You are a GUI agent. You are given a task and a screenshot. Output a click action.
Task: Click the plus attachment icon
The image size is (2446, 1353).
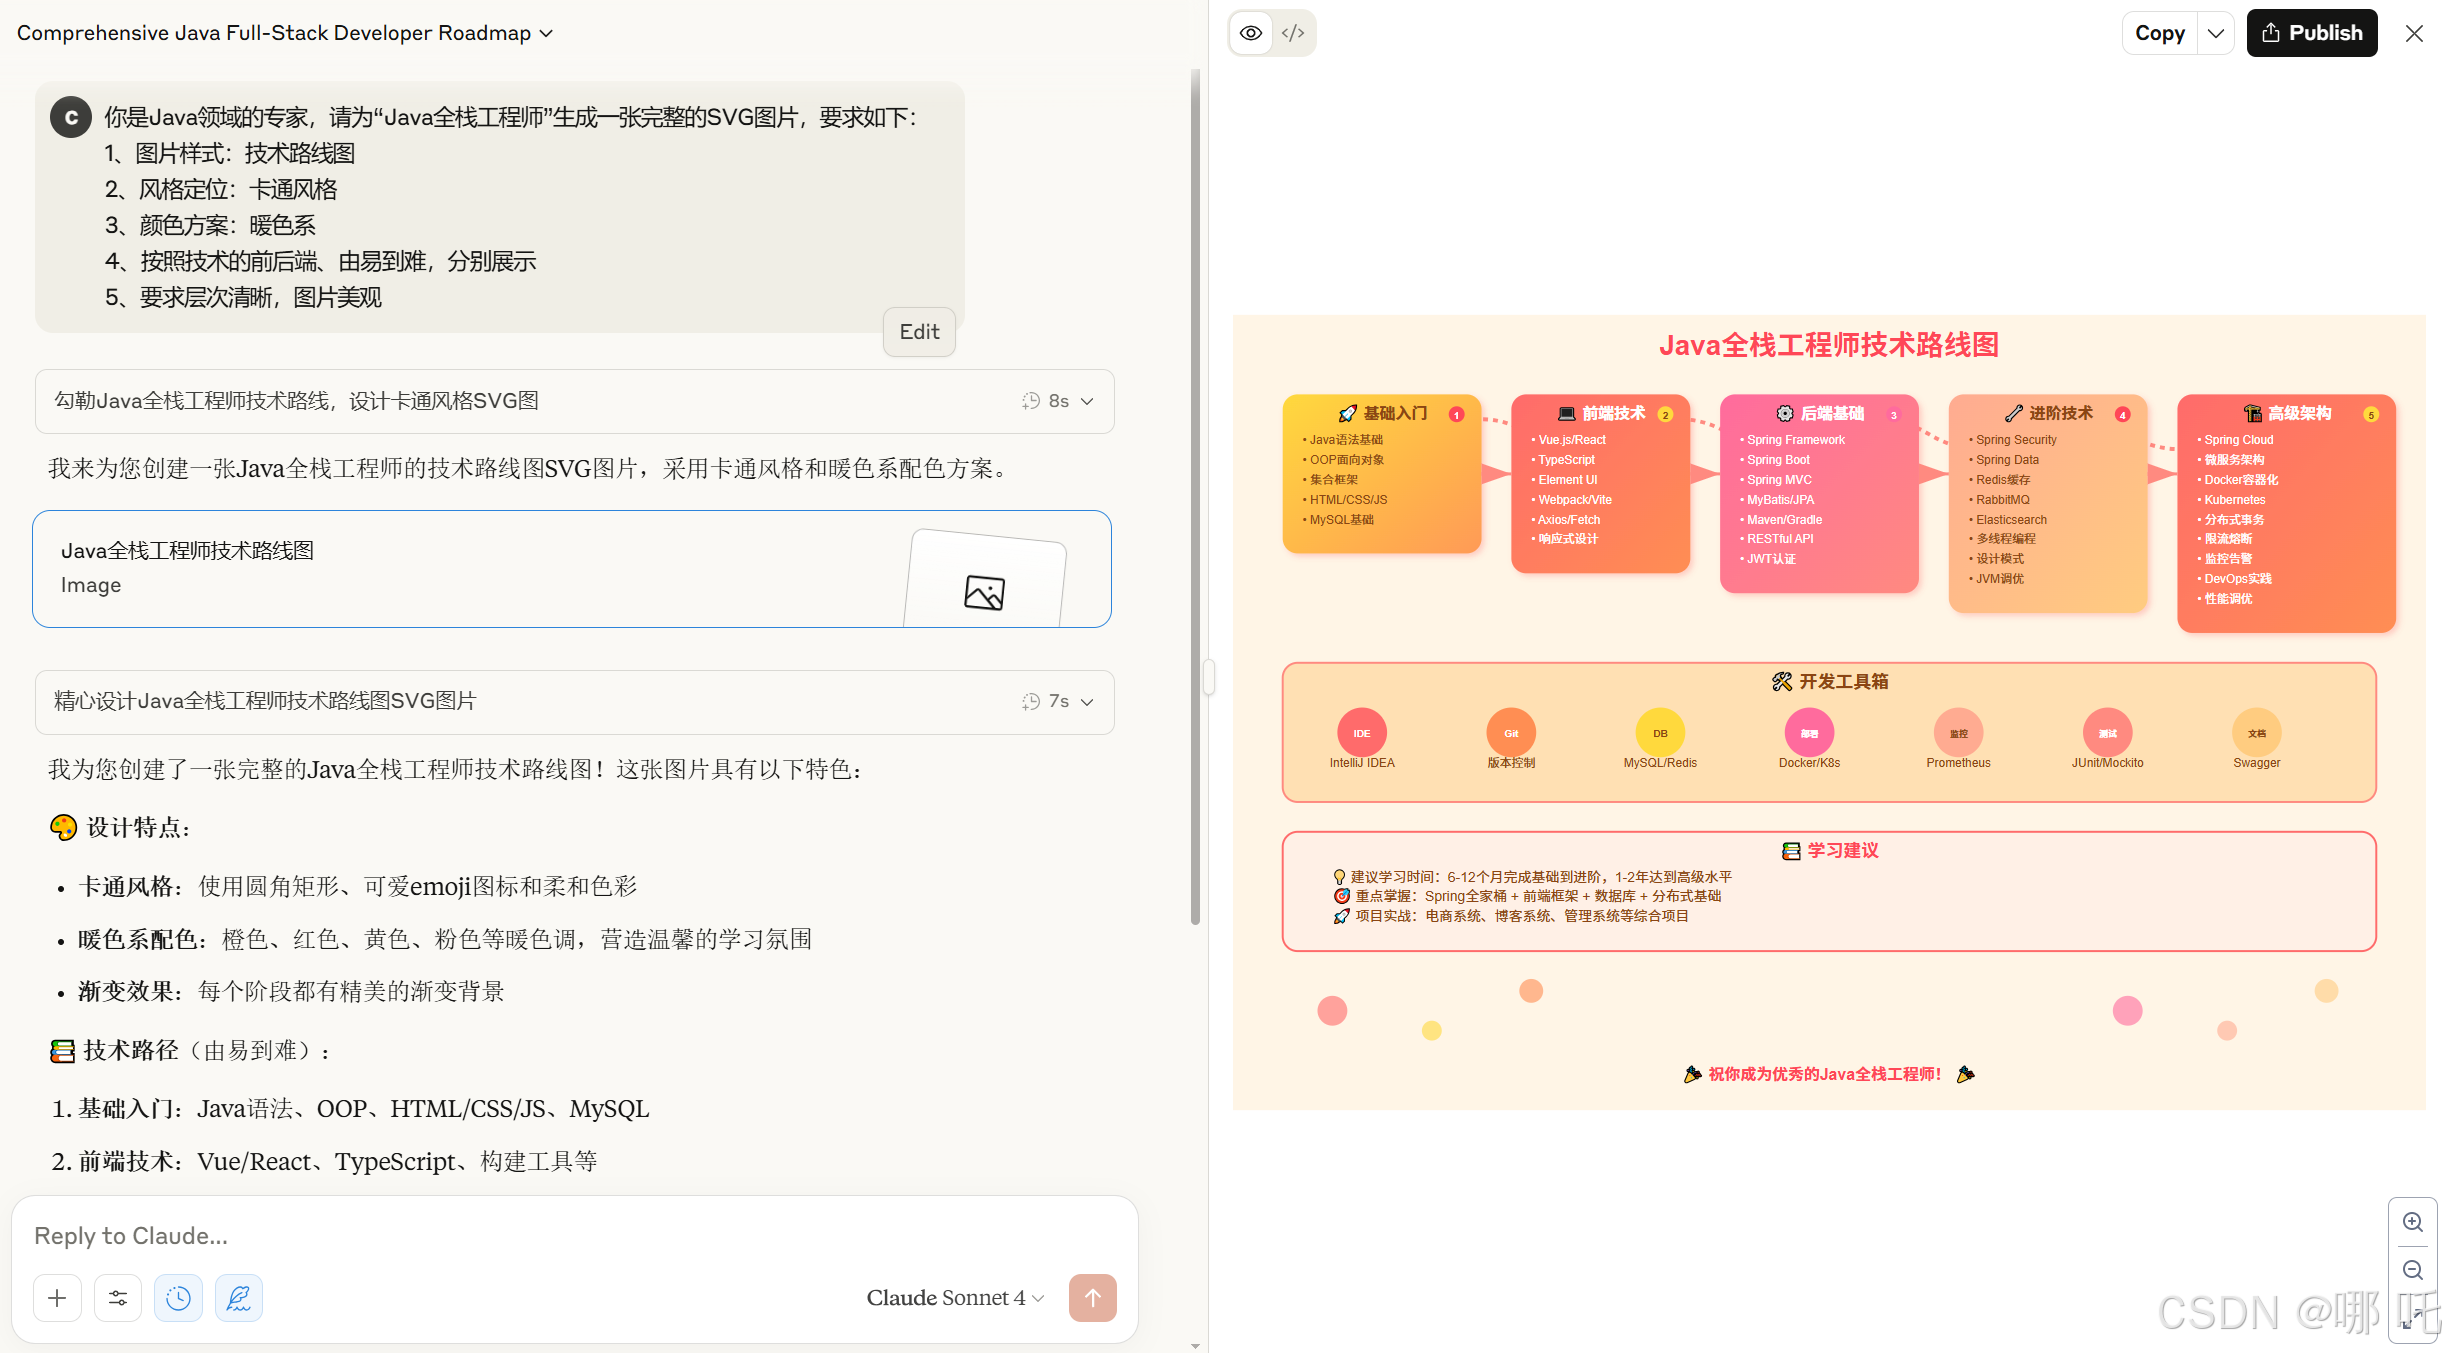pyautogui.click(x=57, y=1298)
